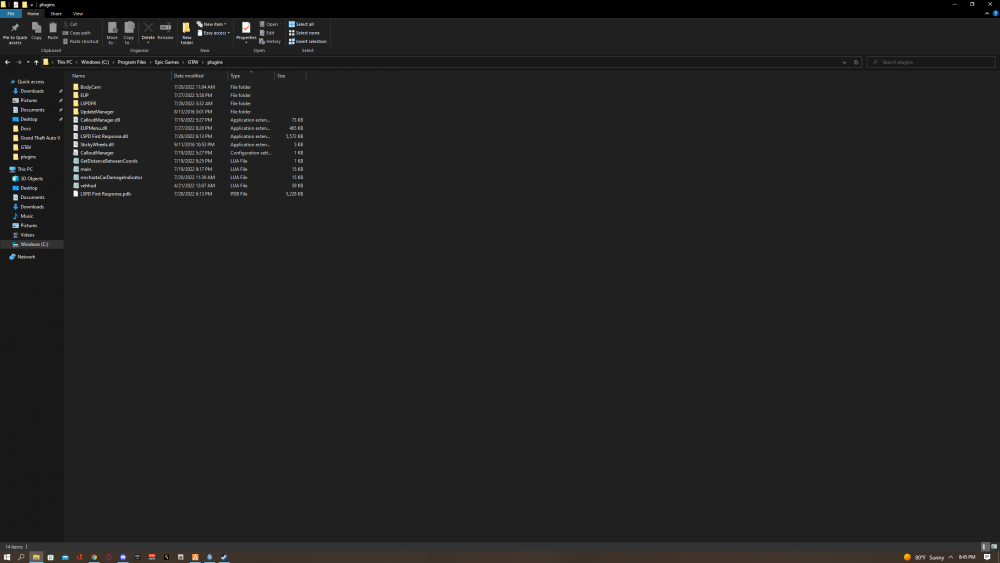
Task: Click This PC in address breadcrumb
Action: [x=64, y=62]
